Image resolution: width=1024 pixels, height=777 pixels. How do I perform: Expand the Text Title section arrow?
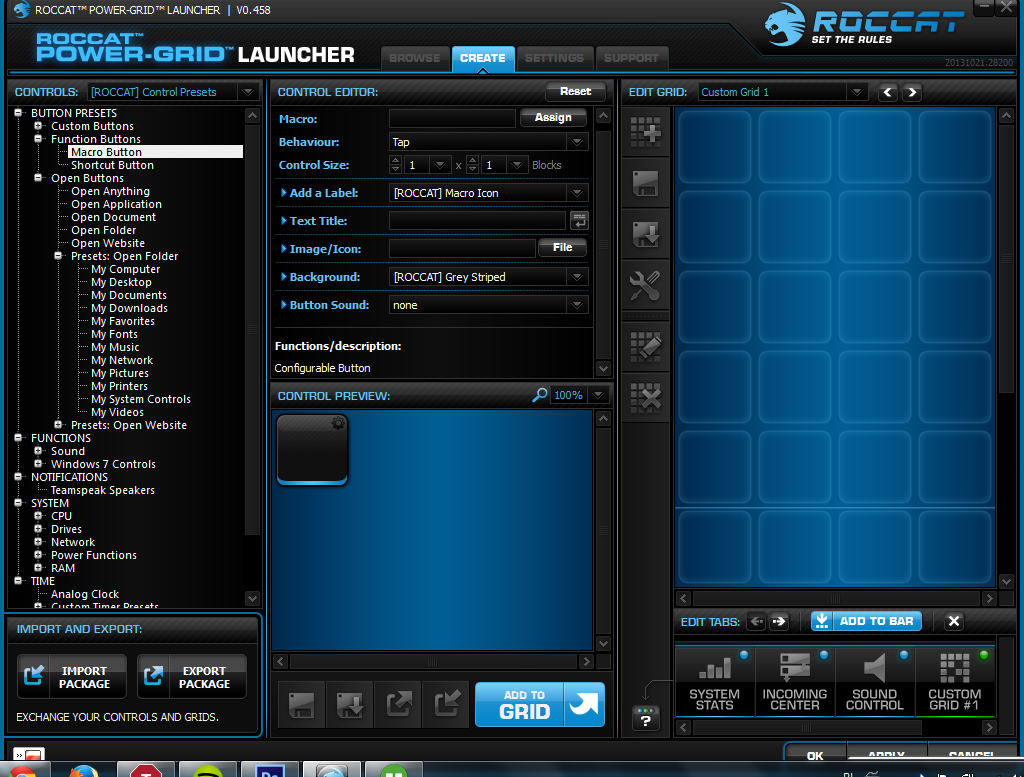click(x=283, y=221)
